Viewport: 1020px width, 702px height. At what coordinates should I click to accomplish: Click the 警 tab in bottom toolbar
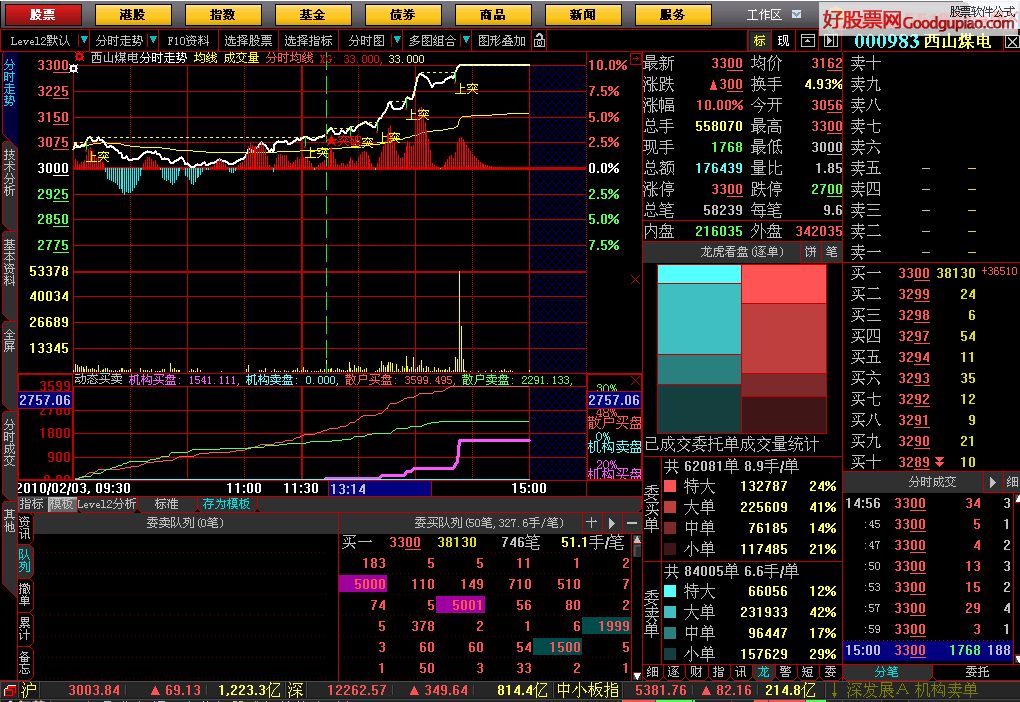(x=785, y=671)
